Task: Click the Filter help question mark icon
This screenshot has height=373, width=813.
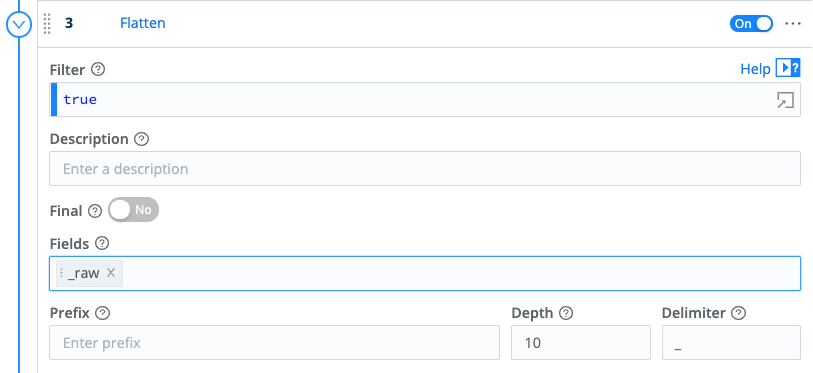Action: (98, 70)
